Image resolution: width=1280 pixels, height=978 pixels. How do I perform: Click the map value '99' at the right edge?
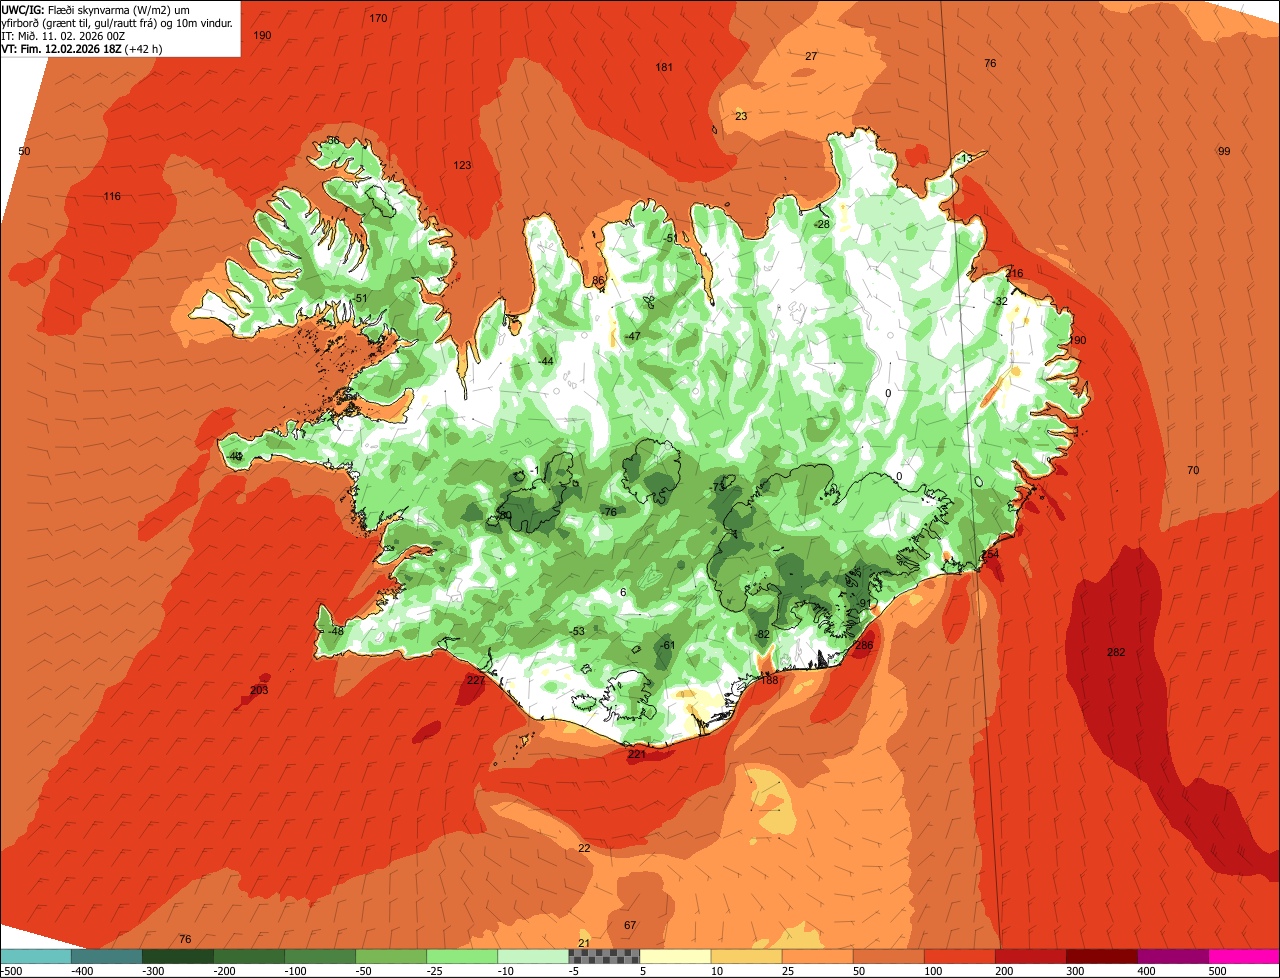click(x=1224, y=151)
